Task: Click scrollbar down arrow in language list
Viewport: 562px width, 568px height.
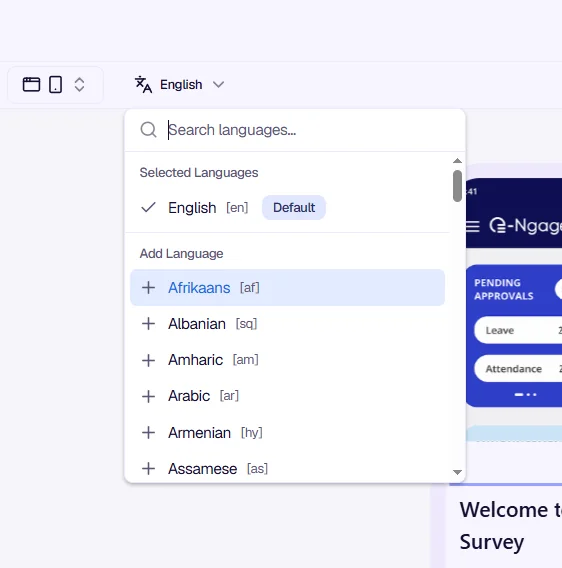Action: (457, 472)
